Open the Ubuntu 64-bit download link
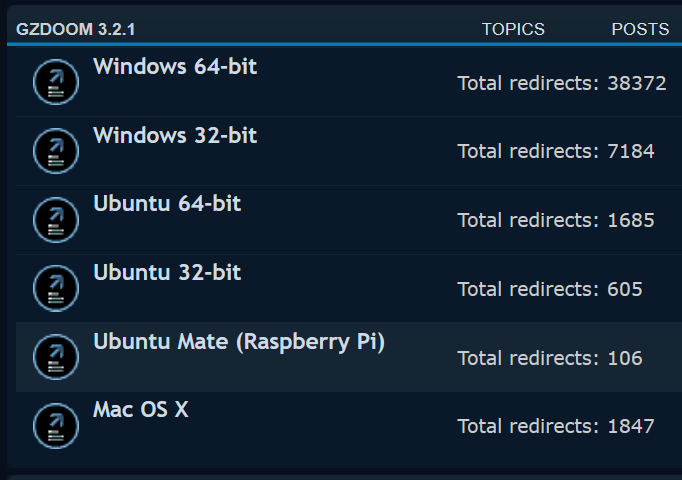 (167, 203)
